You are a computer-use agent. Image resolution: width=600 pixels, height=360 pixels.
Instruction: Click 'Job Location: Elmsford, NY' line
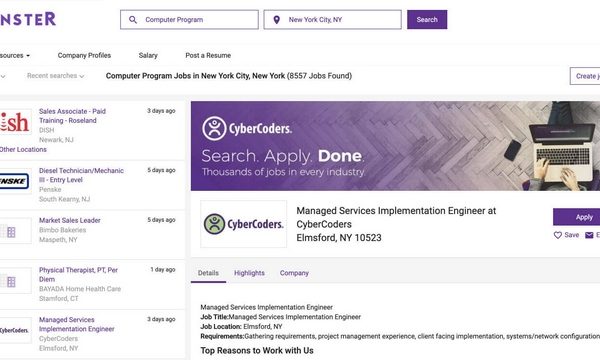[241, 327]
